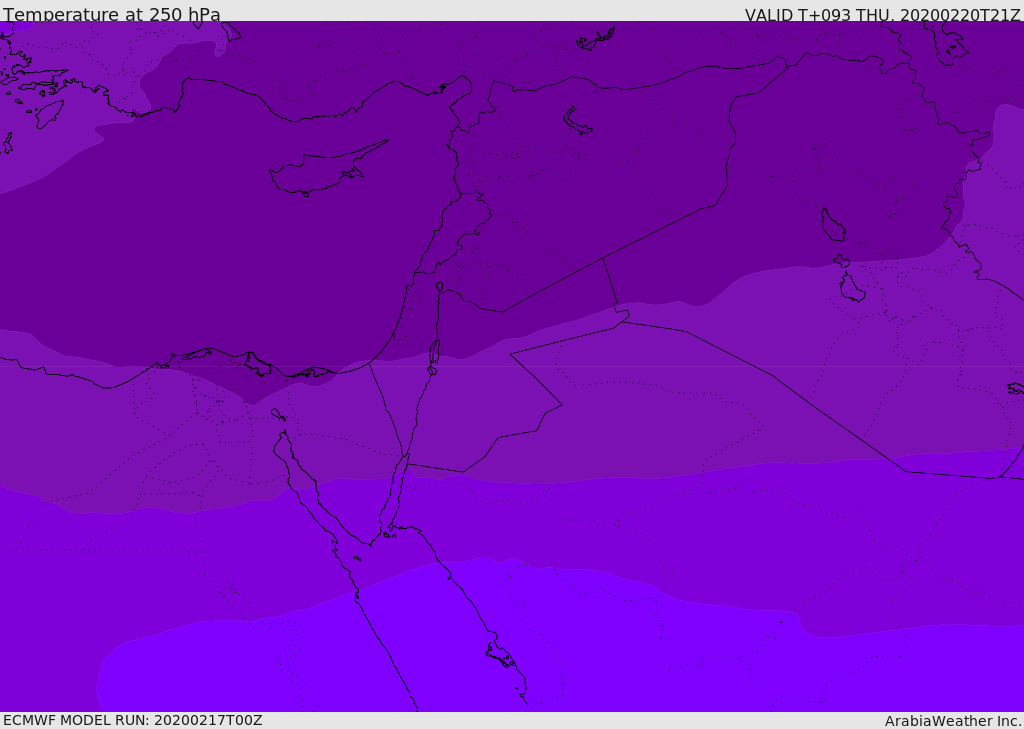
Task: Click the 'ECMWF MODEL RUN: 20200217T00Z' label
Action: click(x=133, y=720)
